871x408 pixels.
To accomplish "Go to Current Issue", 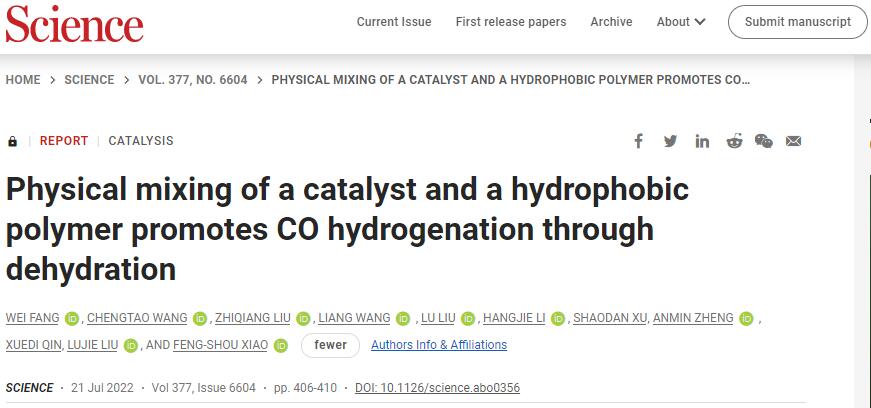I will point(394,22).
